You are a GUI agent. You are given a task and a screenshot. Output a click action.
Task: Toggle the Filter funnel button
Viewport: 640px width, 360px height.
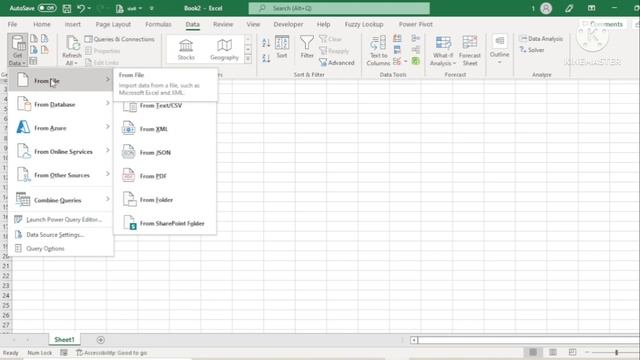307,47
